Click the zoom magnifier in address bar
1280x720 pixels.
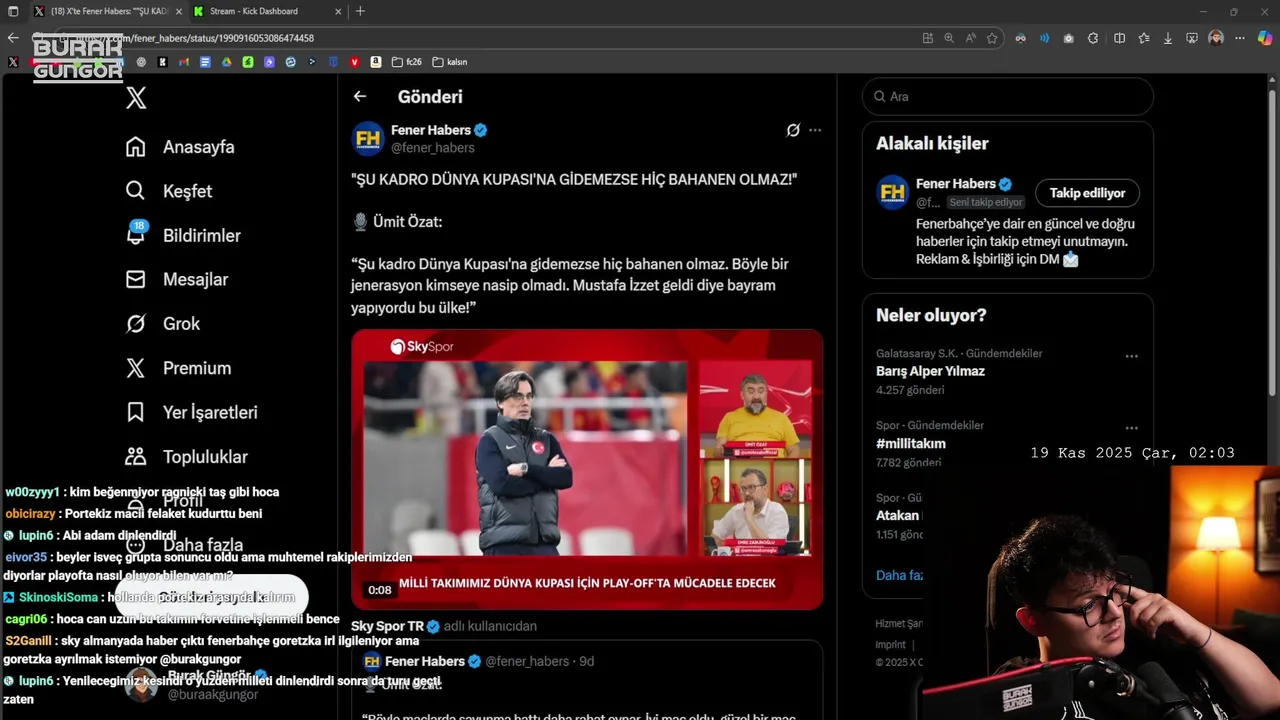(x=950, y=38)
